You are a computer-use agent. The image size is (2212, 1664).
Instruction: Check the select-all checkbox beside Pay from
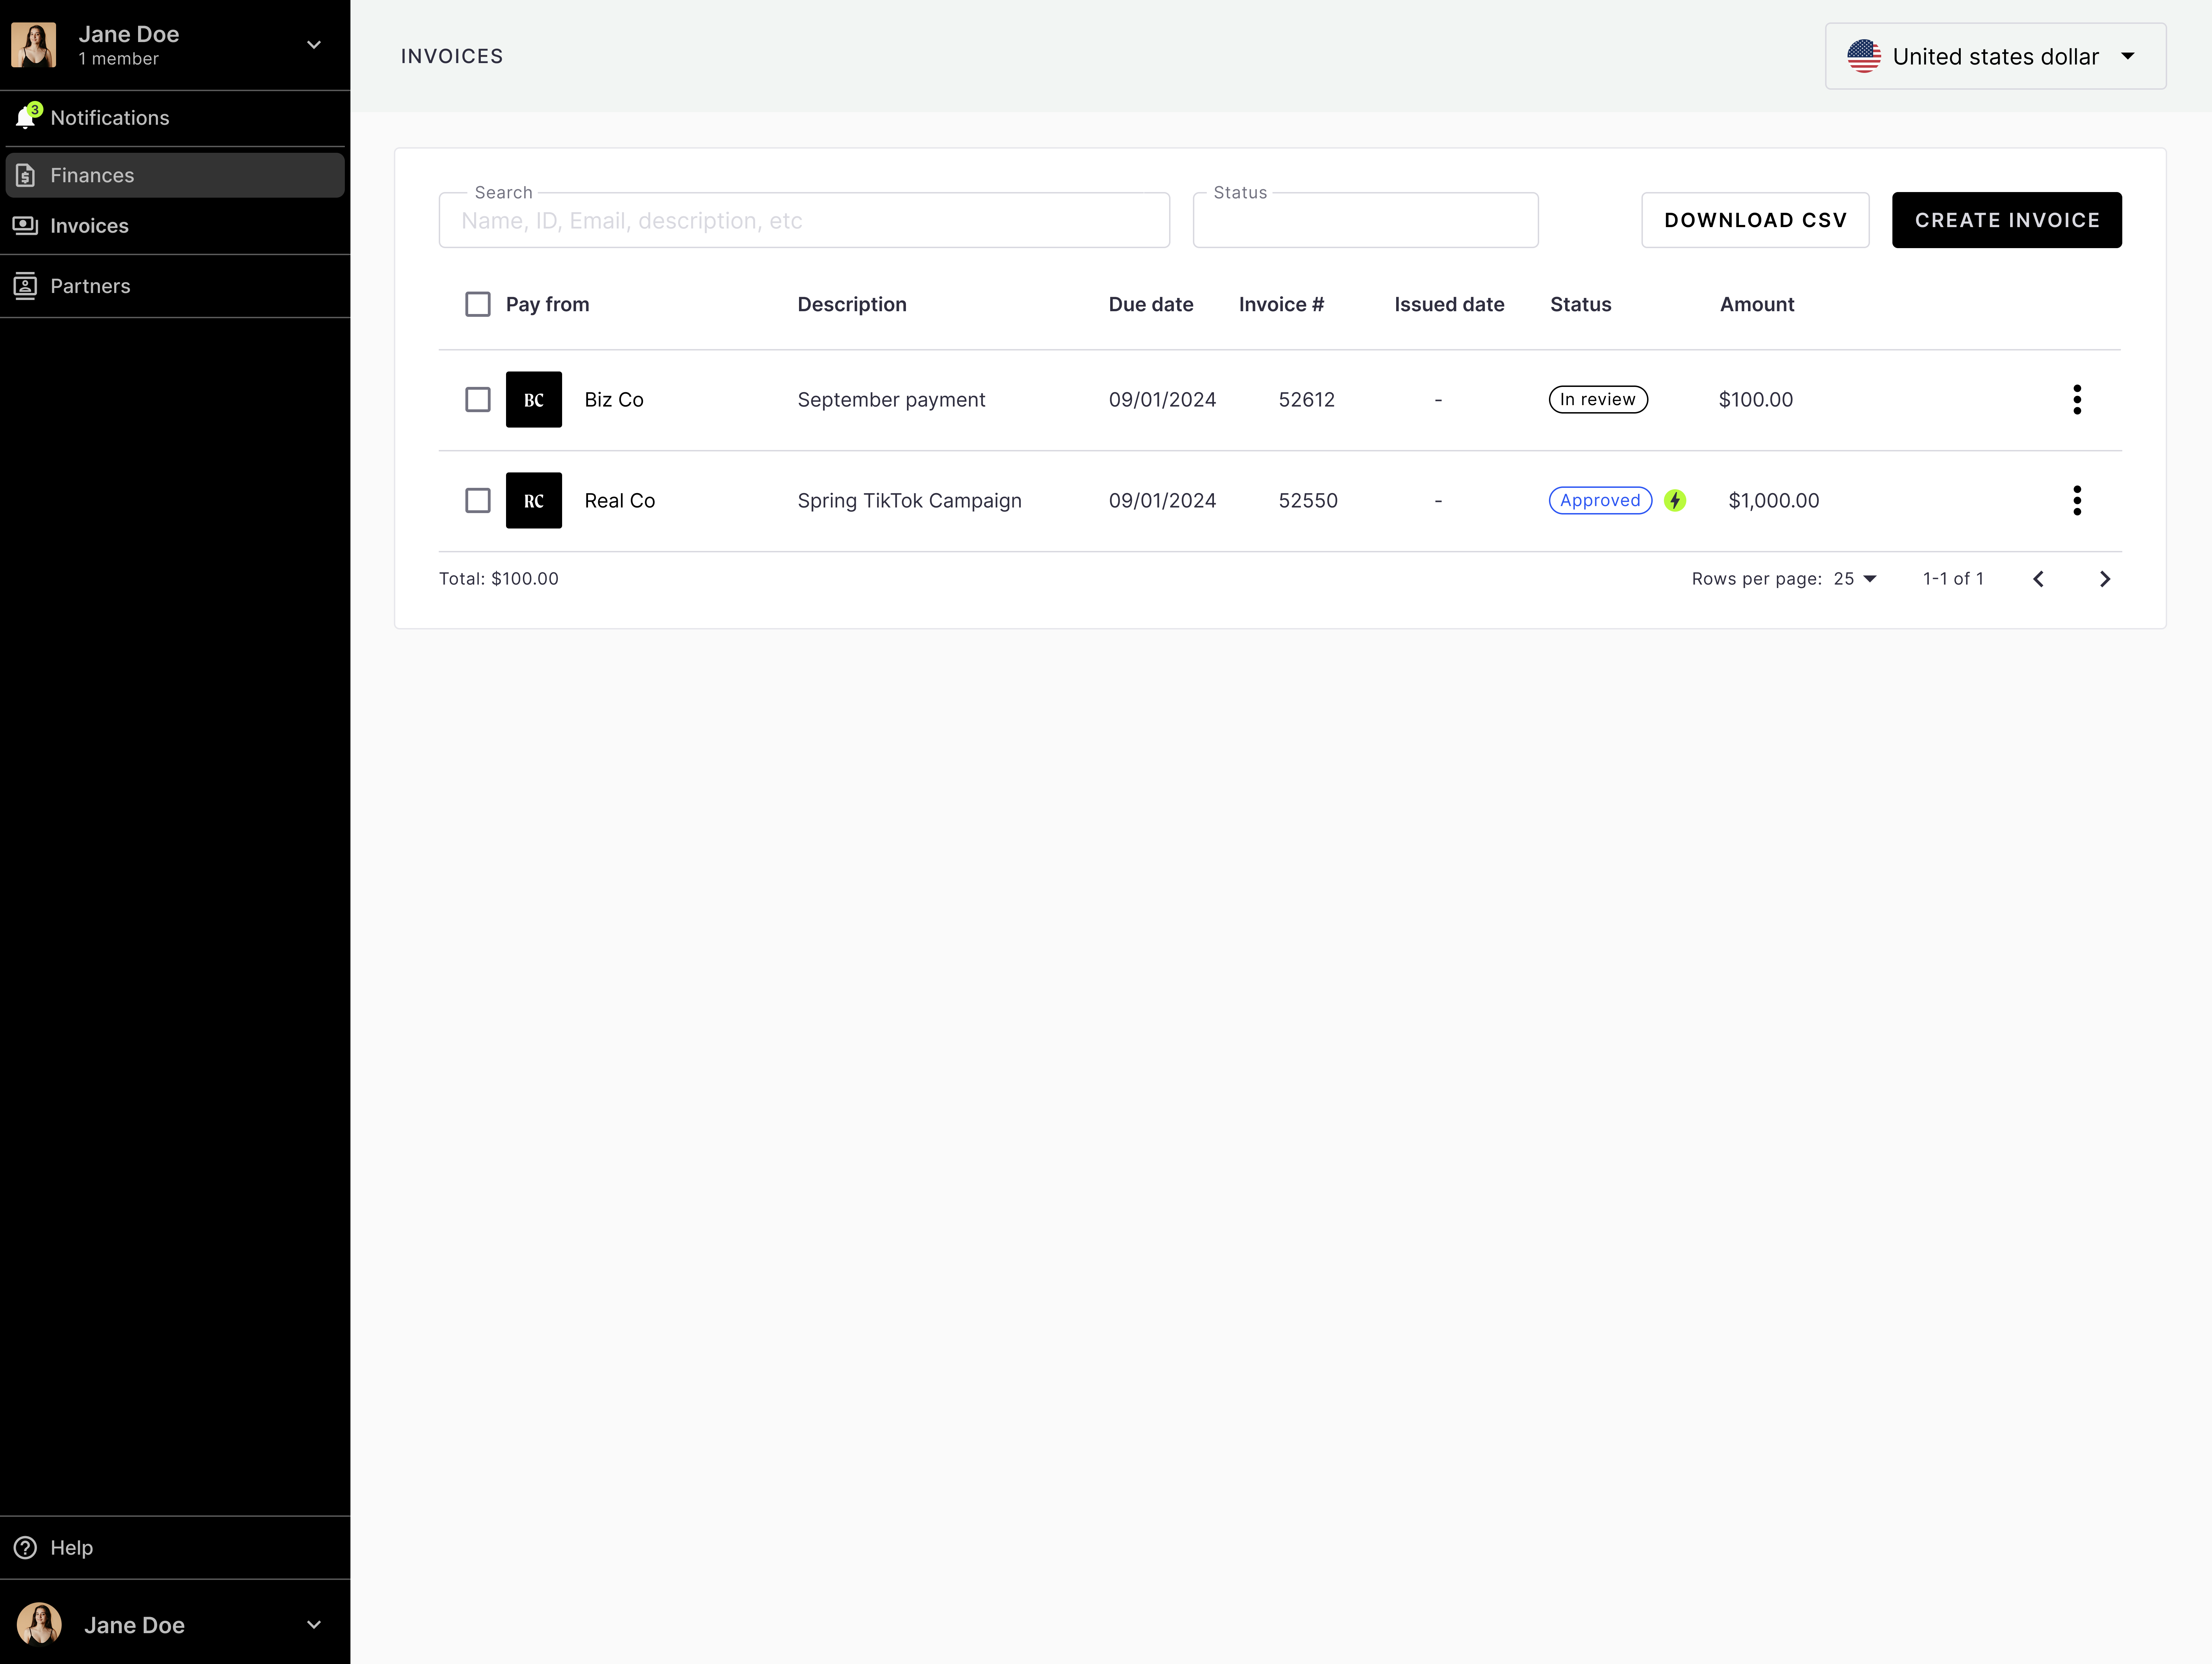pos(478,304)
